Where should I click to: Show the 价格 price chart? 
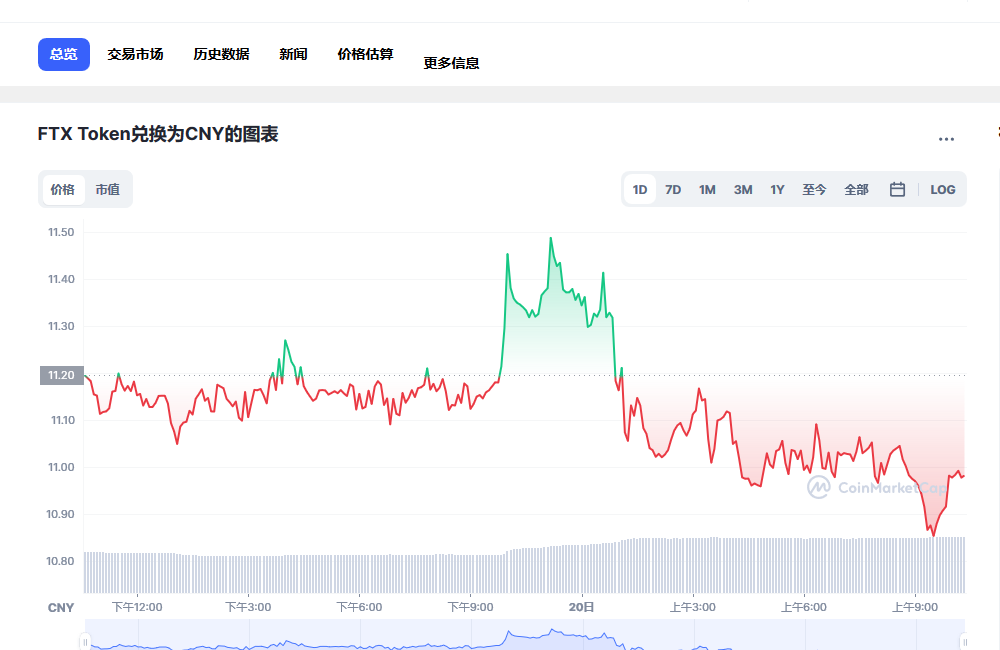click(62, 189)
